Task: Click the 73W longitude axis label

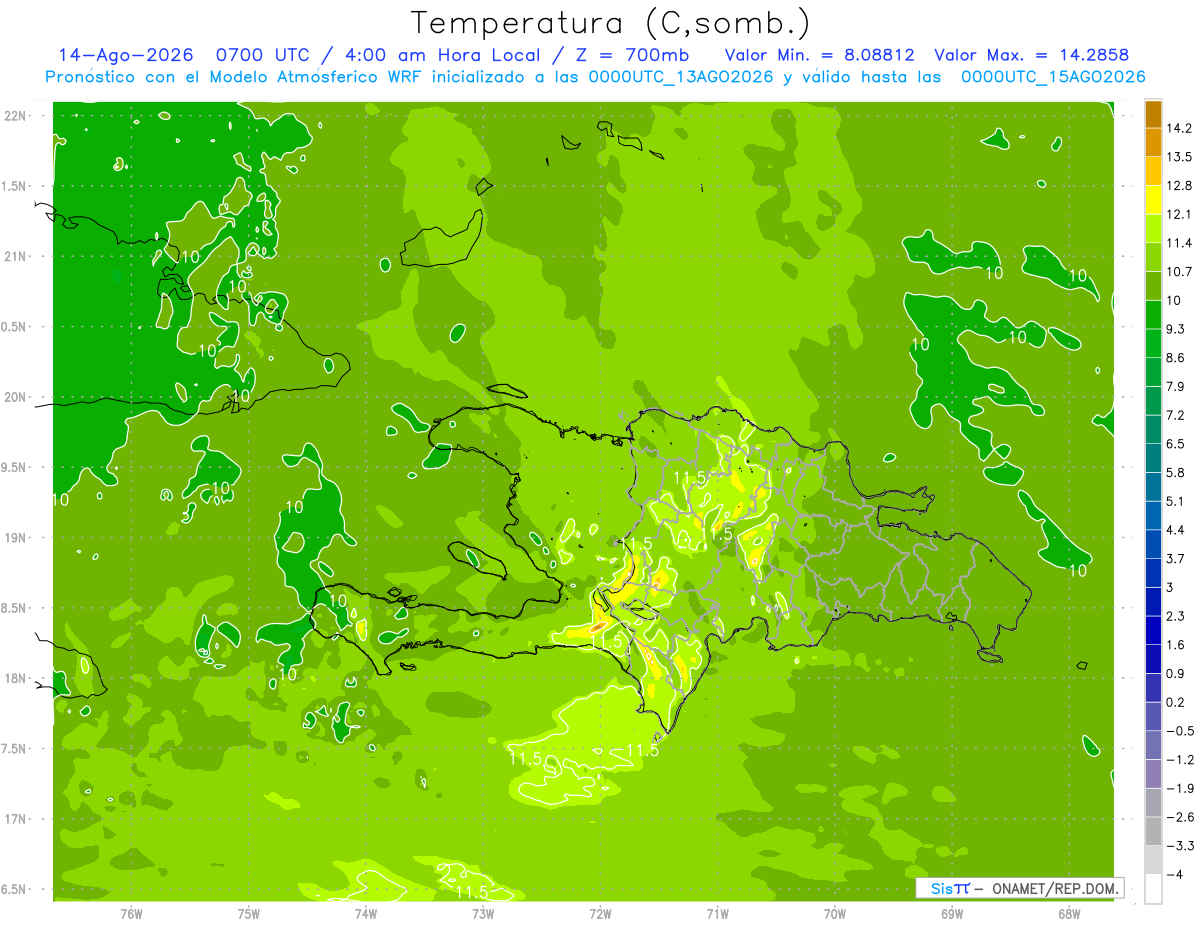Action: 483,914
